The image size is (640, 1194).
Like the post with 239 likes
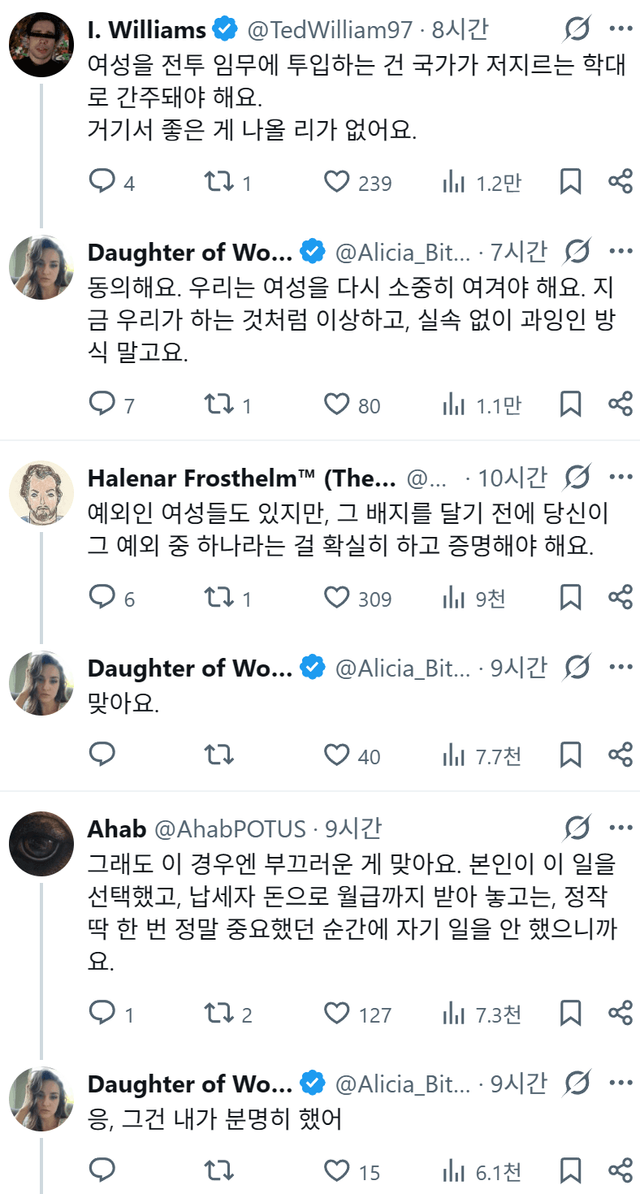[x=336, y=182]
